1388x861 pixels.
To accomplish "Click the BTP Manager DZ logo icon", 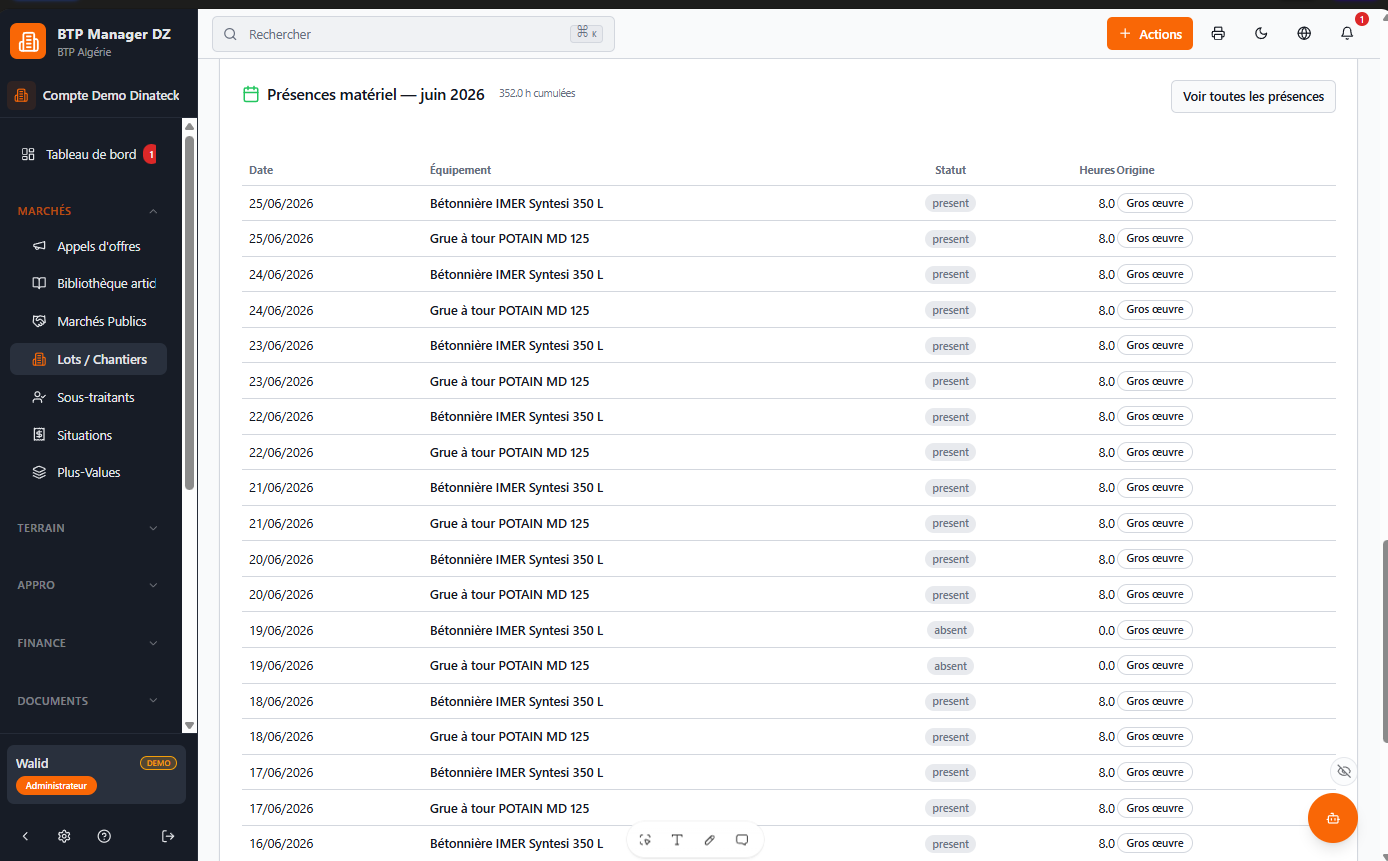I will tap(28, 41).
